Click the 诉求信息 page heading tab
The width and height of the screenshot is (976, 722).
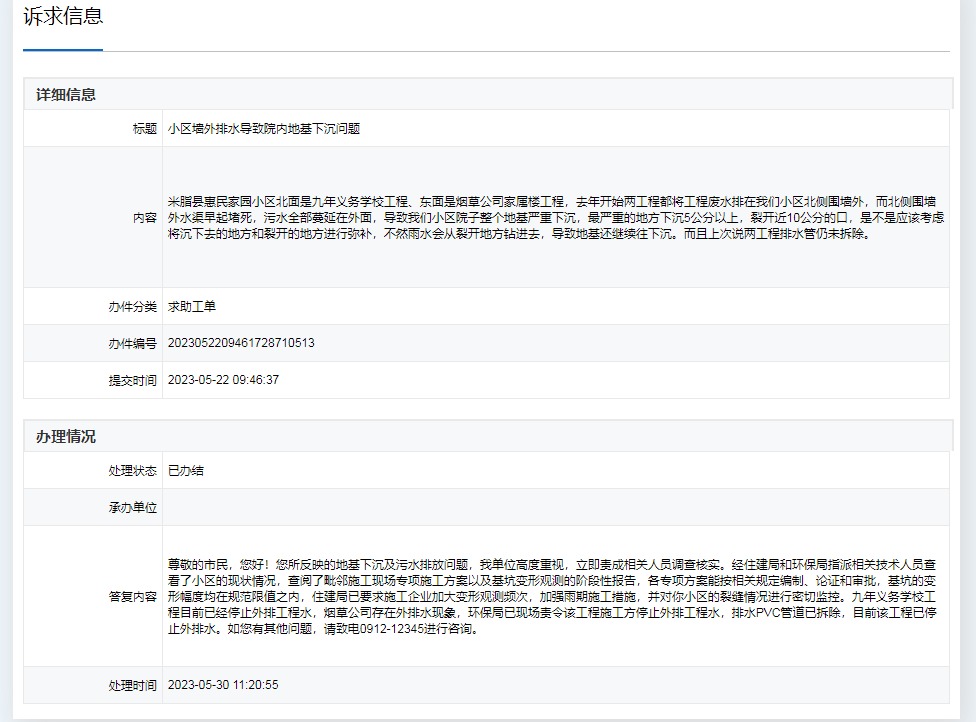tap(63, 17)
